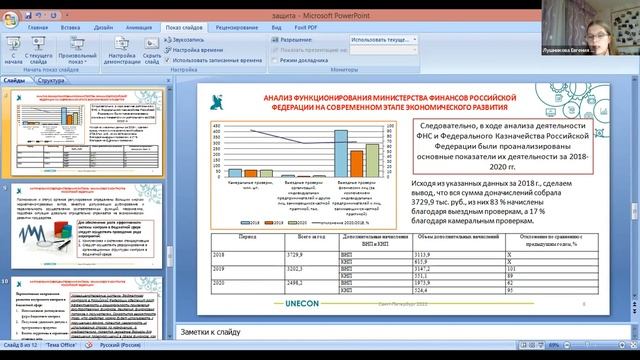Click the red-bordered 'Следовательно, в ходе анализа' text box
The height and width of the screenshot is (360, 640).
[x=502, y=147]
